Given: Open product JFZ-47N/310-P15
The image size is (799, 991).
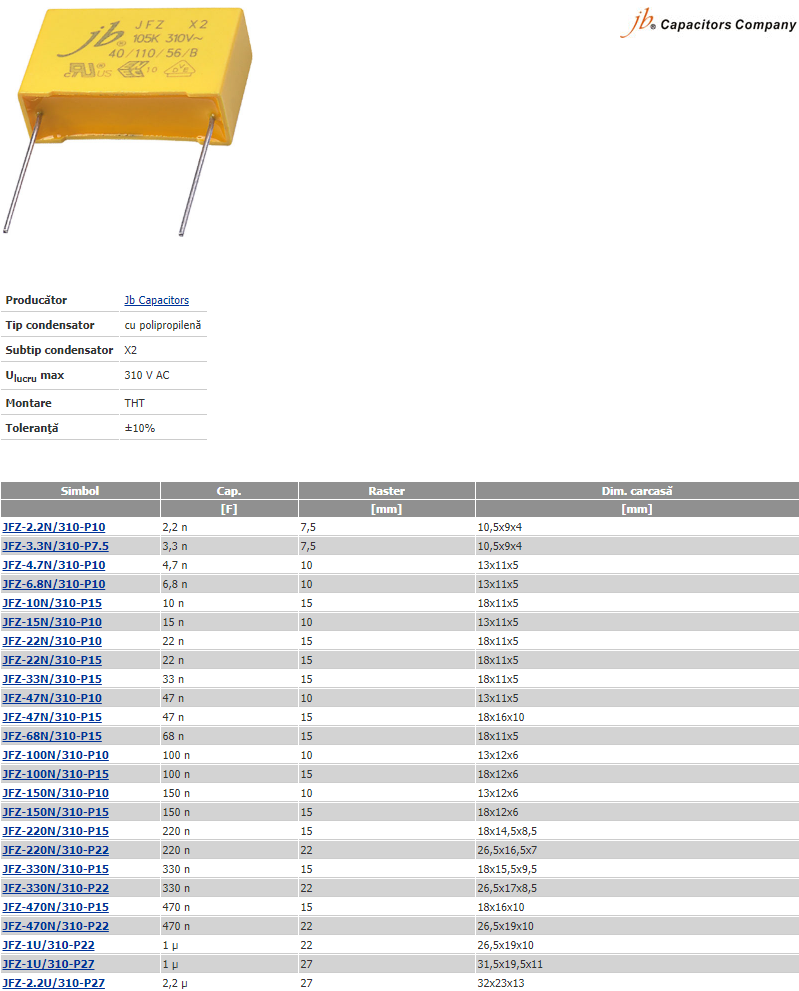Looking at the screenshot, I should click(x=52, y=717).
